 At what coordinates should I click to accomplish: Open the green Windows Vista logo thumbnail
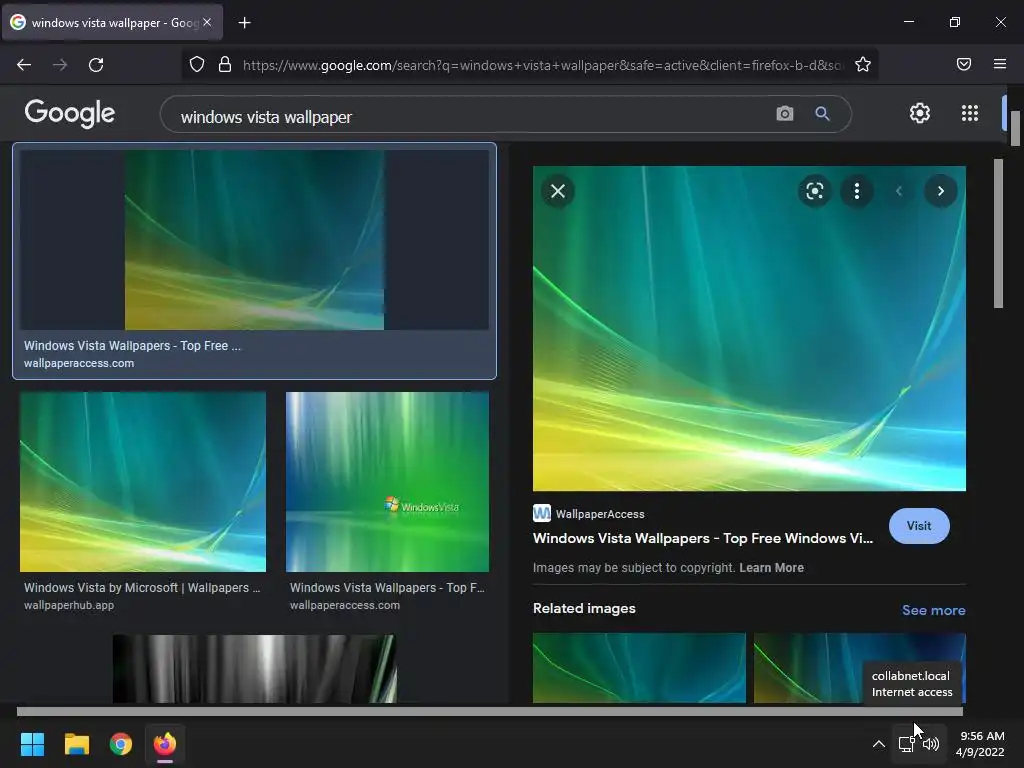pos(387,482)
